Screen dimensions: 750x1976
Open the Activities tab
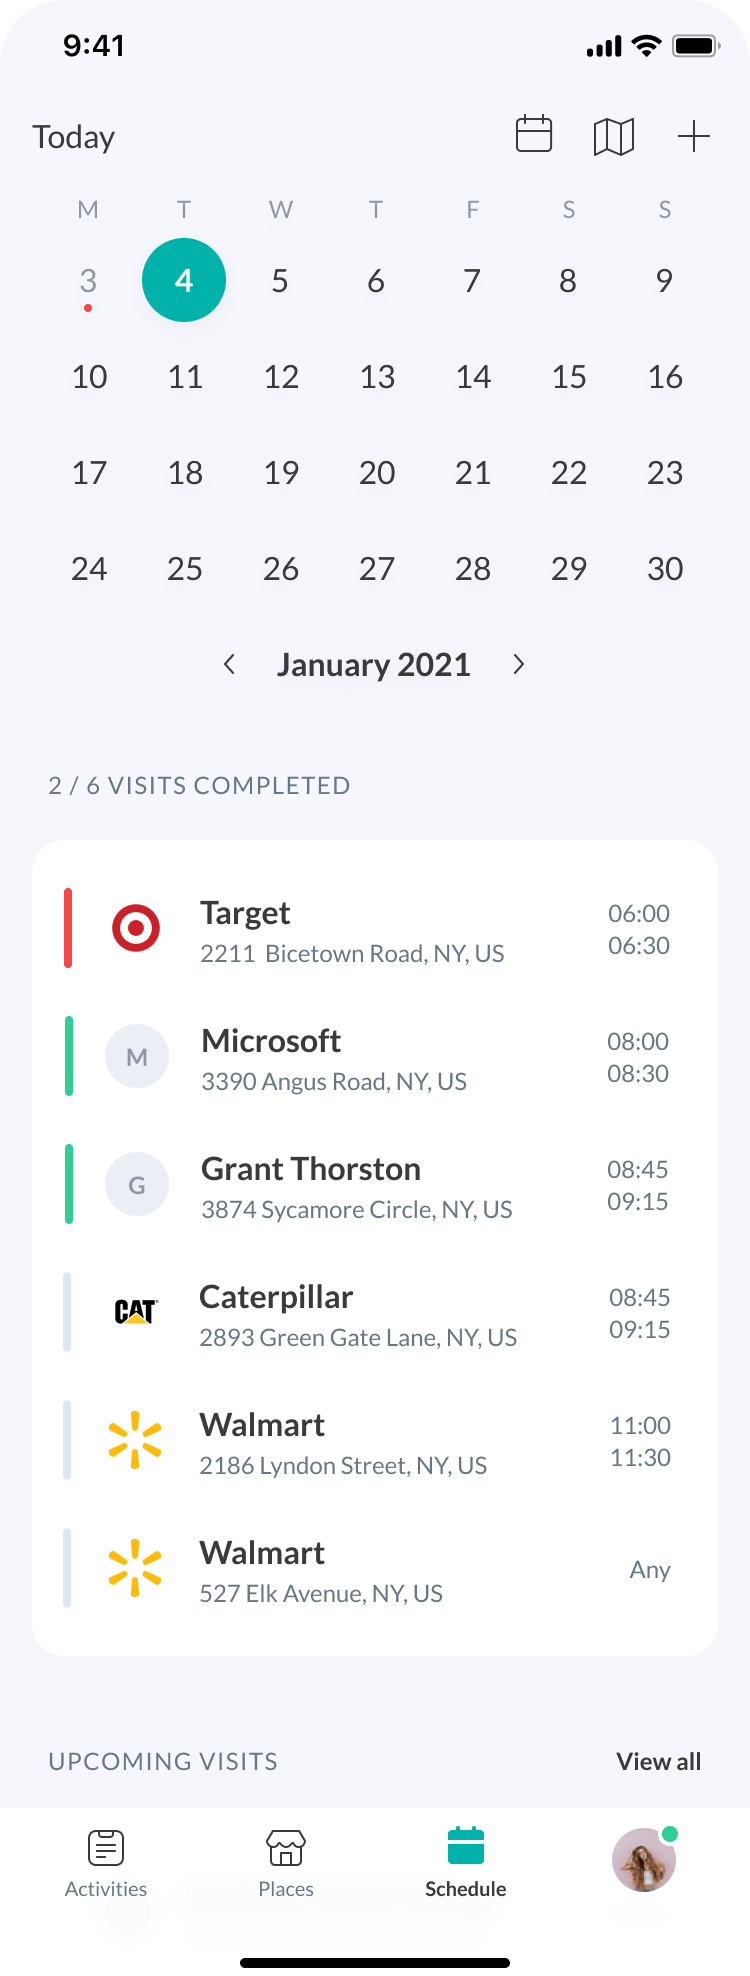(x=106, y=1862)
